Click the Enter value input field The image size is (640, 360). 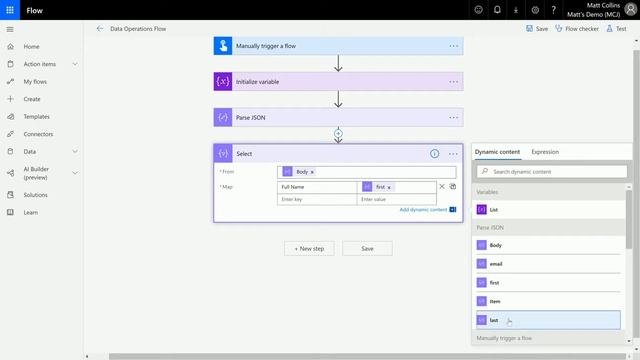coord(397,199)
